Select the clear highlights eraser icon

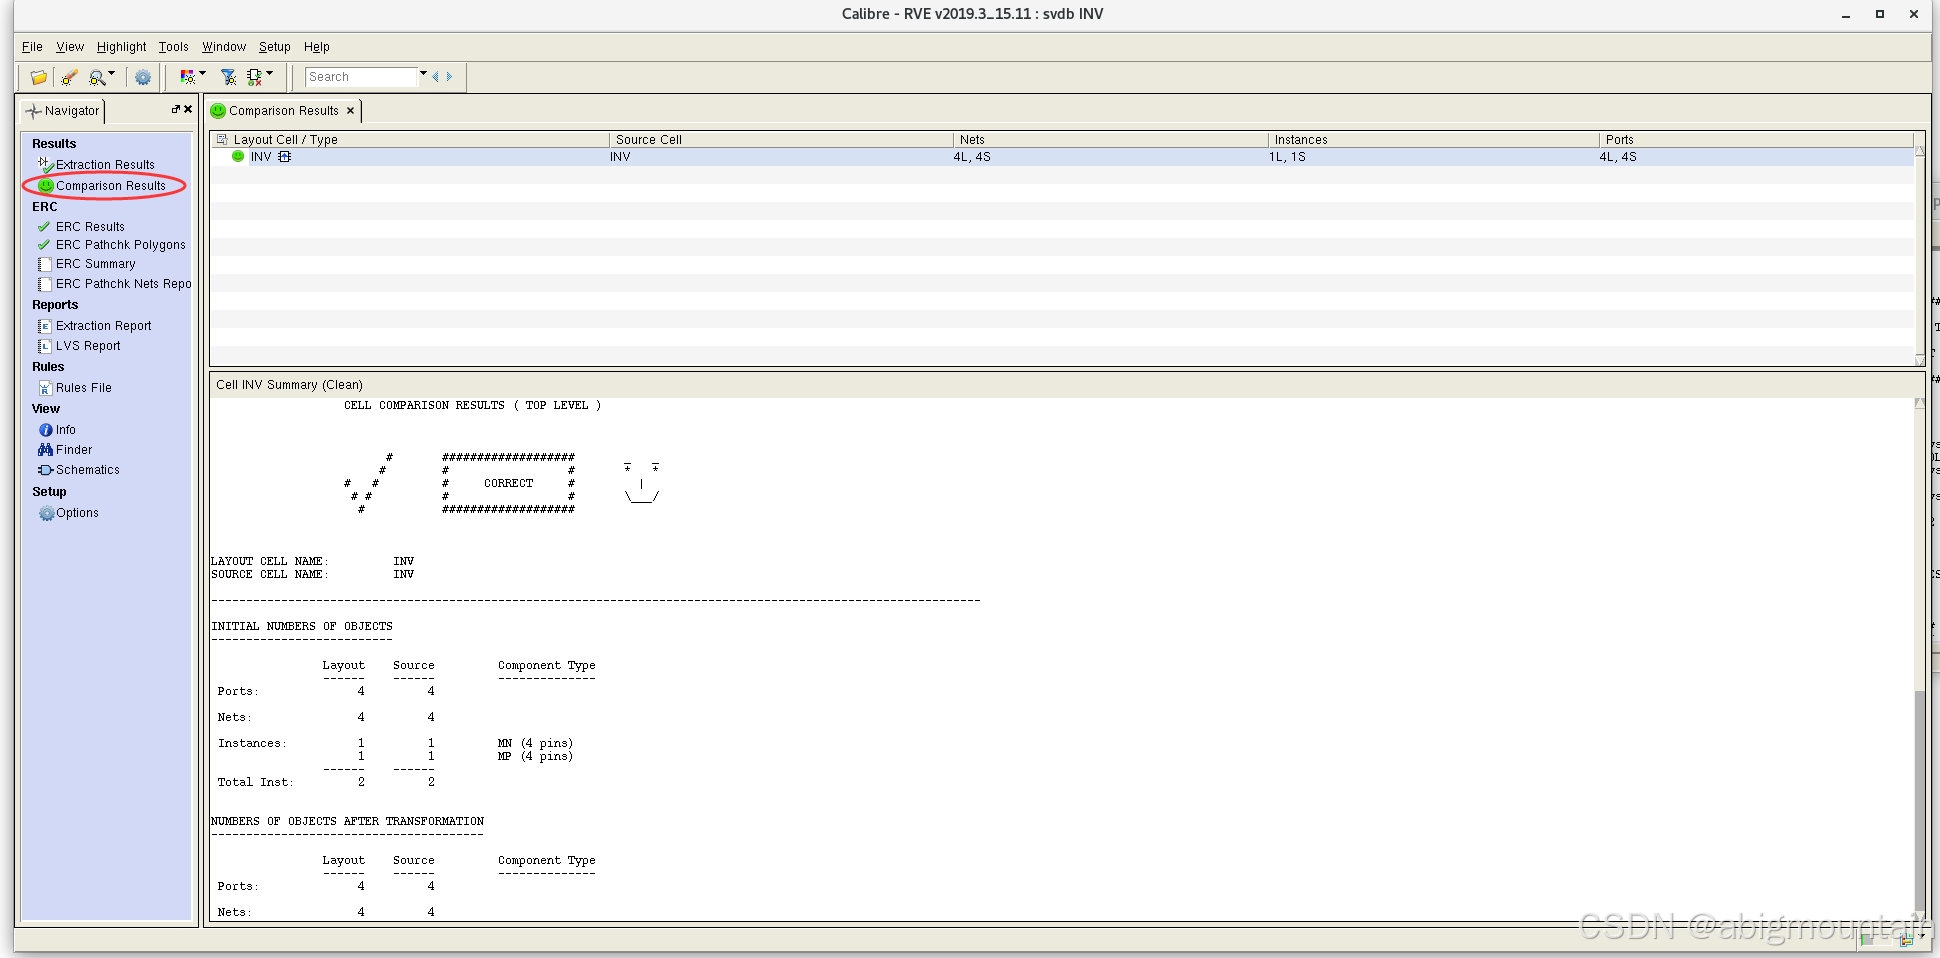[68, 77]
